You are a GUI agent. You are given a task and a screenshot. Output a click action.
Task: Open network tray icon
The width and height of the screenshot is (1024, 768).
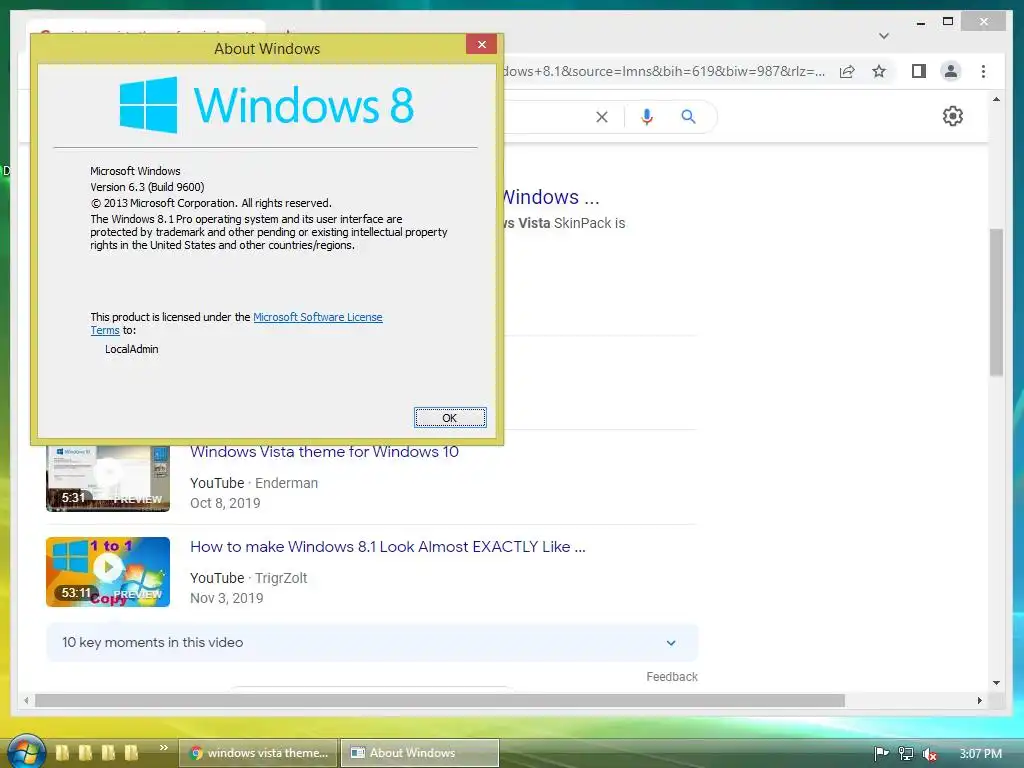(x=906, y=754)
